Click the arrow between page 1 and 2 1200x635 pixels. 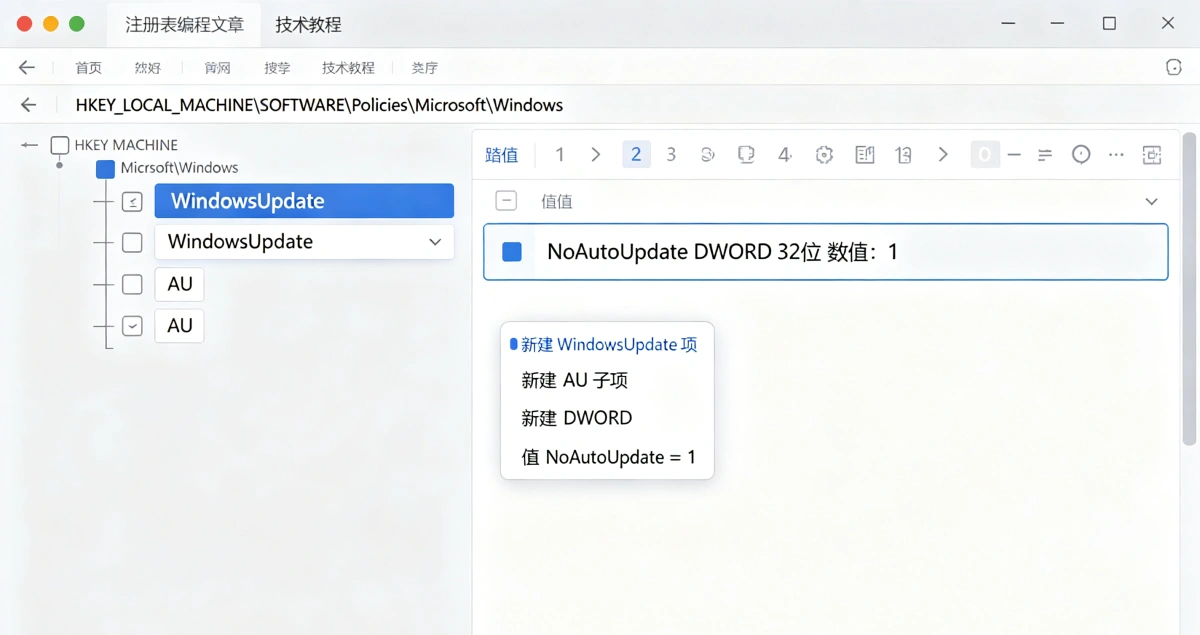(x=596, y=154)
